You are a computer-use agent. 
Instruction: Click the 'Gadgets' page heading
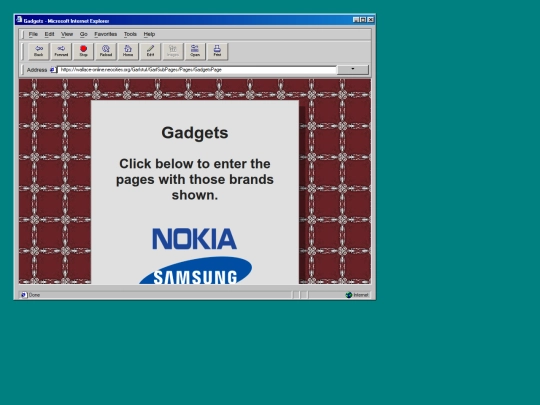tap(195, 133)
